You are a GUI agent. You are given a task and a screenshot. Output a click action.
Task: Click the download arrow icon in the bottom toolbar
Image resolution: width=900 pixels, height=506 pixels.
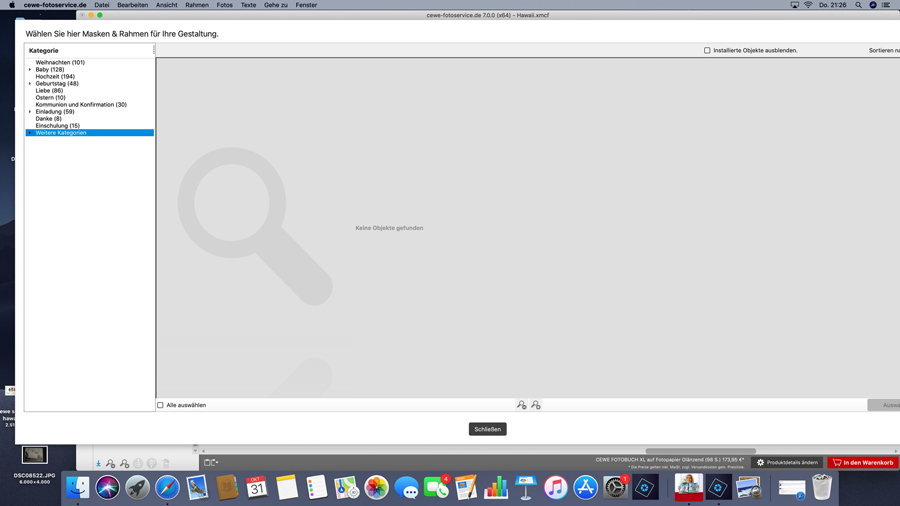[98, 463]
